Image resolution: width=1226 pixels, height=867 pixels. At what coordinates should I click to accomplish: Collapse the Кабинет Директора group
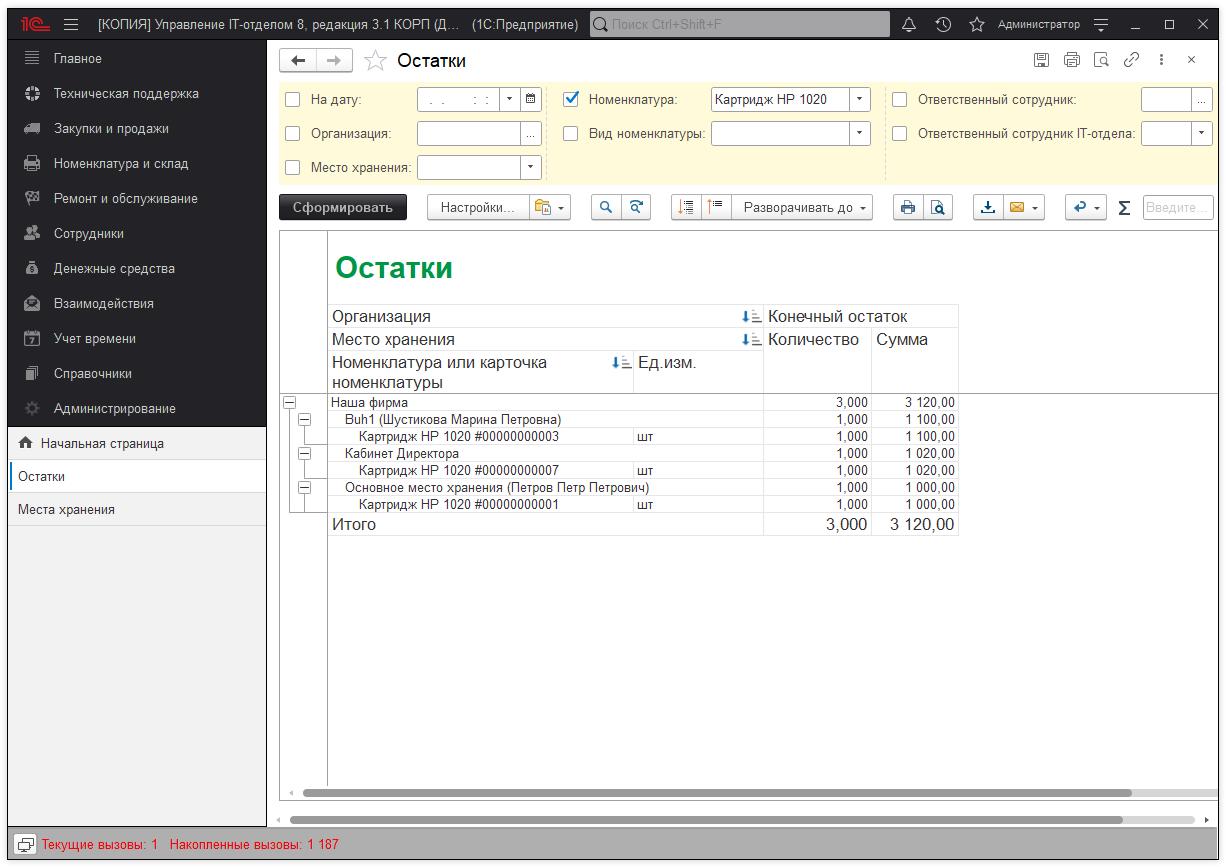click(x=305, y=453)
